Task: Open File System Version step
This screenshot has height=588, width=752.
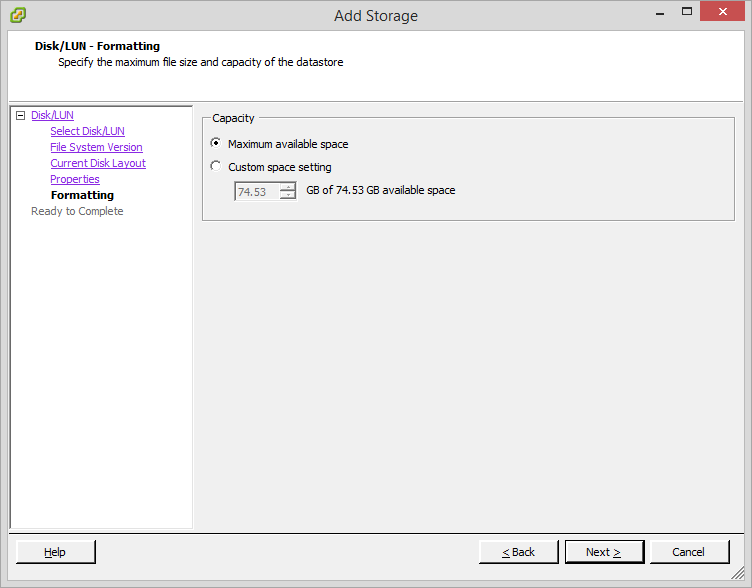Action: [96, 148]
